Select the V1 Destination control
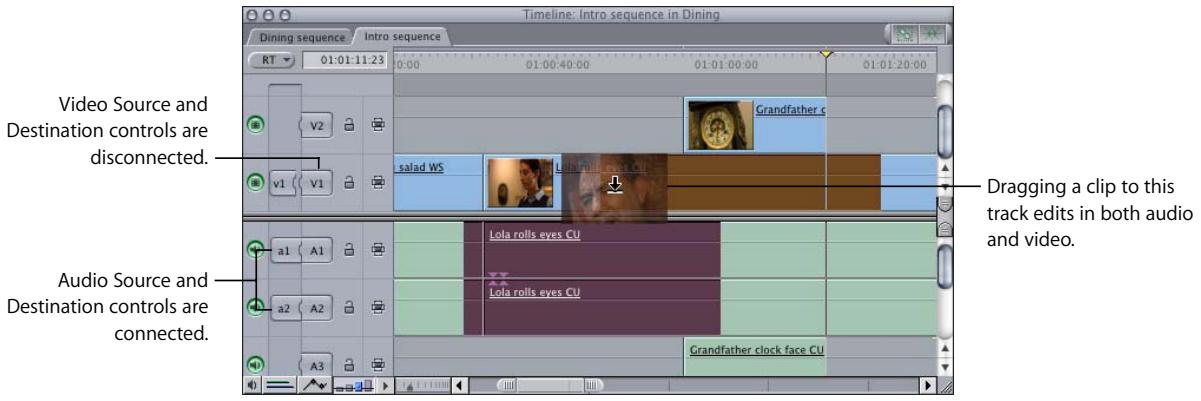1201x401 pixels. click(316, 183)
